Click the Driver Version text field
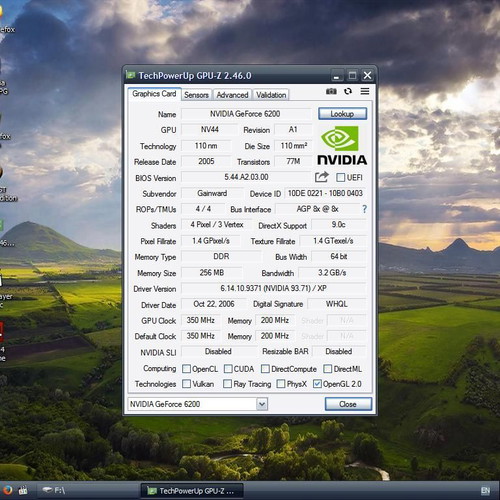This screenshot has width=500, height=500. 273,288
